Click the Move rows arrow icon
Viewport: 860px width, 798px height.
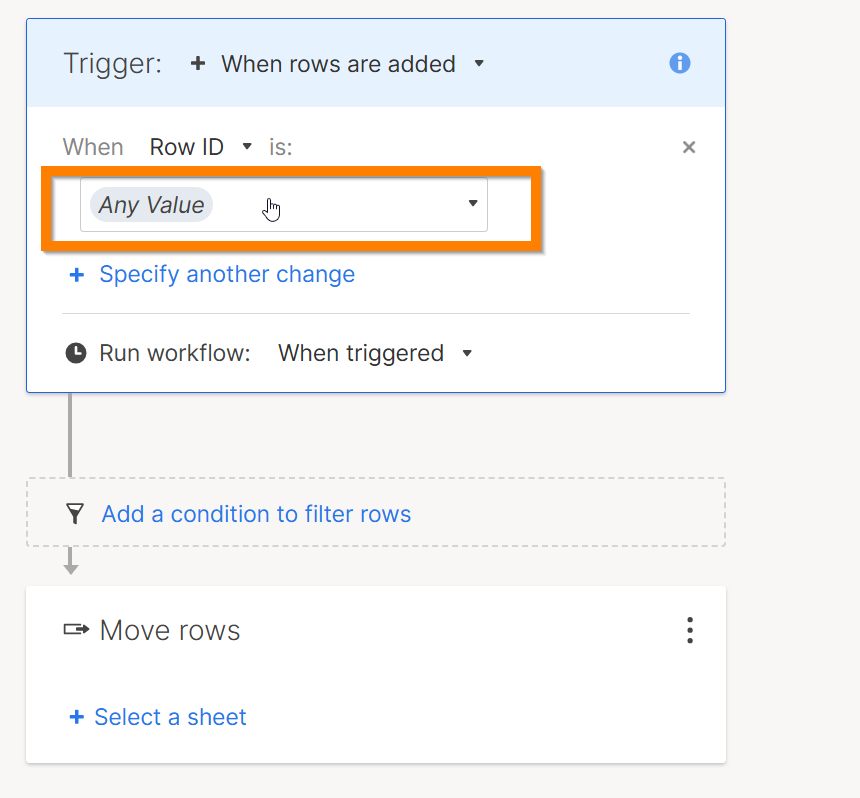coord(76,630)
